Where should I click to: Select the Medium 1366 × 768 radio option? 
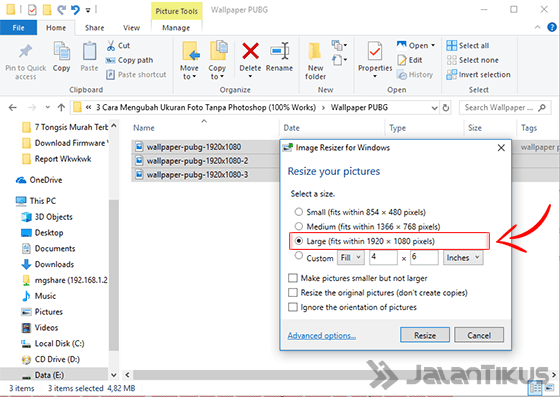click(x=299, y=226)
